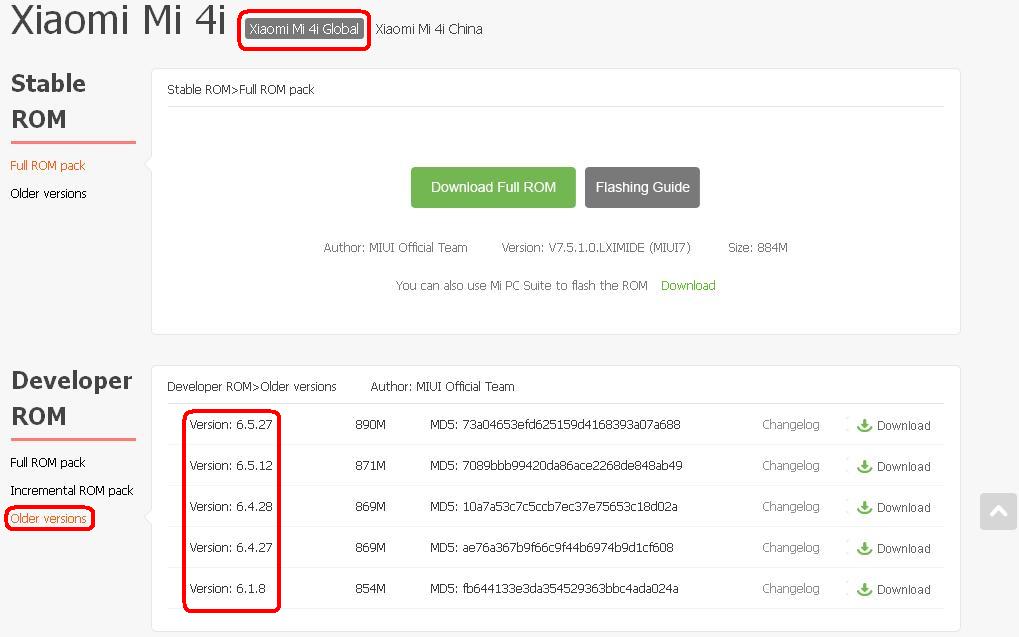View Changelog for Version 6.4.28
The width and height of the screenshot is (1019, 637).
(791, 506)
